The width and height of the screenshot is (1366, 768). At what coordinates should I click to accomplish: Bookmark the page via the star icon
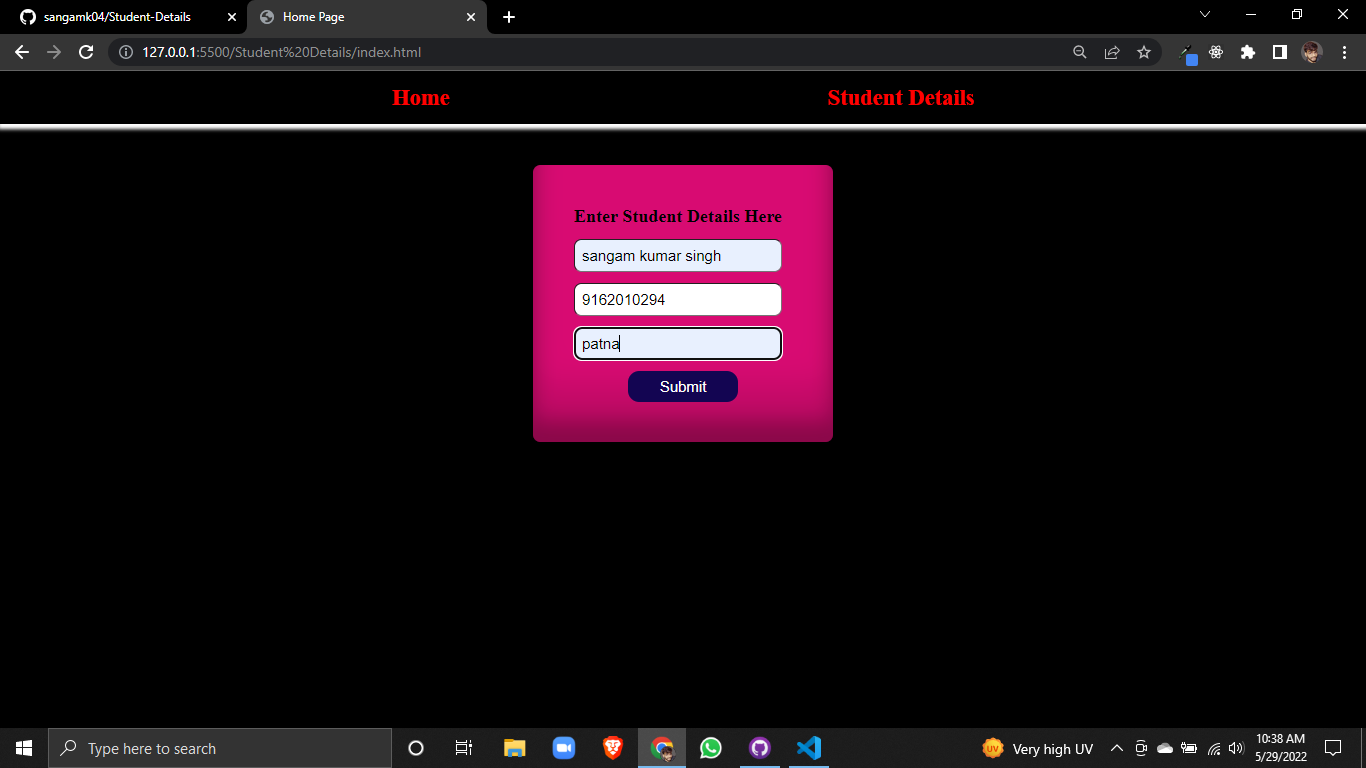1144,52
